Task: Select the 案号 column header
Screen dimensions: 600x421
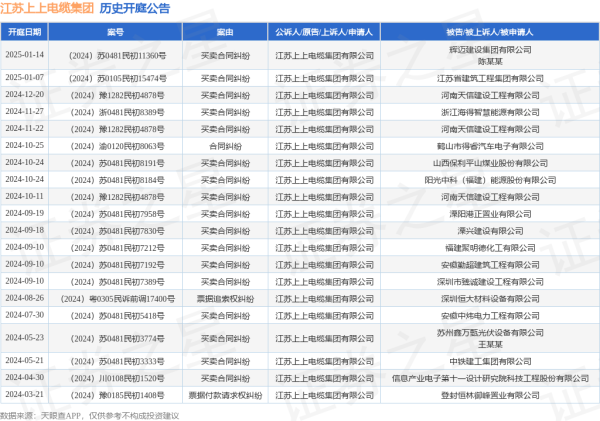Action: (115, 32)
